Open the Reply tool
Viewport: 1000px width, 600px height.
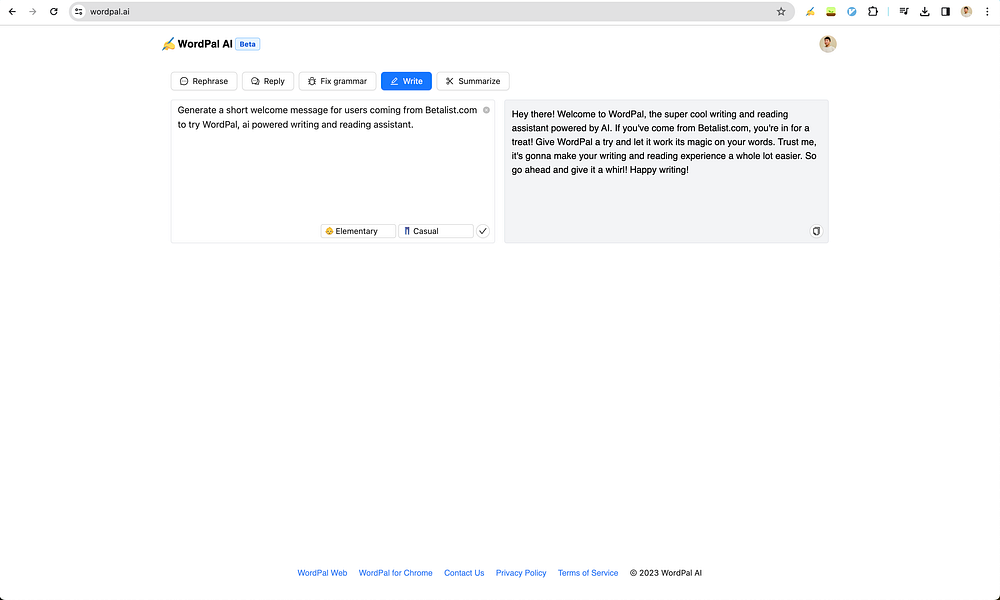(x=267, y=81)
